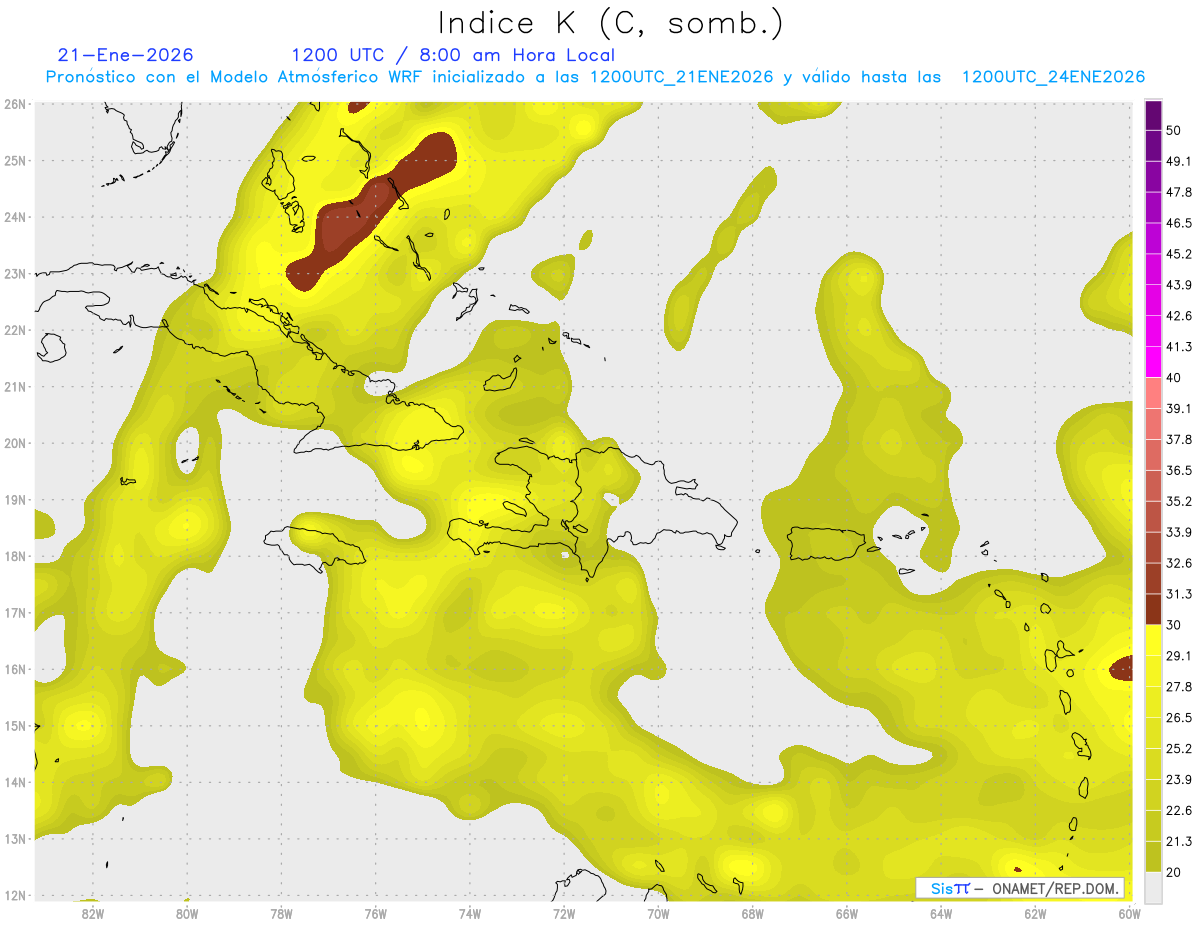
Task: Click the '37.8' value on the color scale
Action: (x=1178, y=439)
